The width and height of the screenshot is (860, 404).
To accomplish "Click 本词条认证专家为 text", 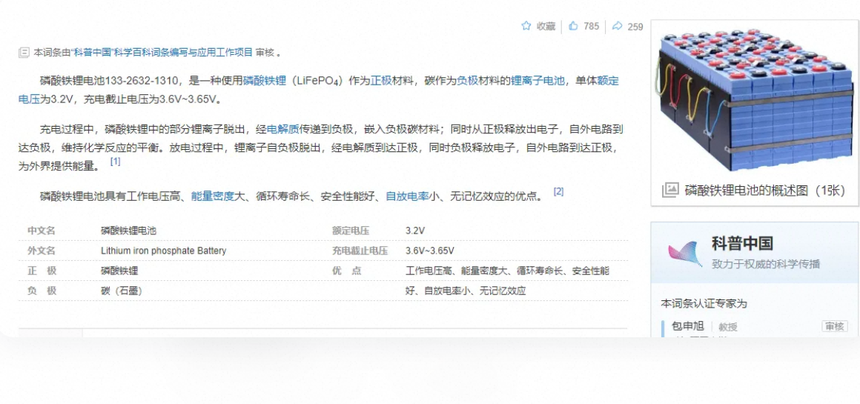I will [x=704, y=303].
